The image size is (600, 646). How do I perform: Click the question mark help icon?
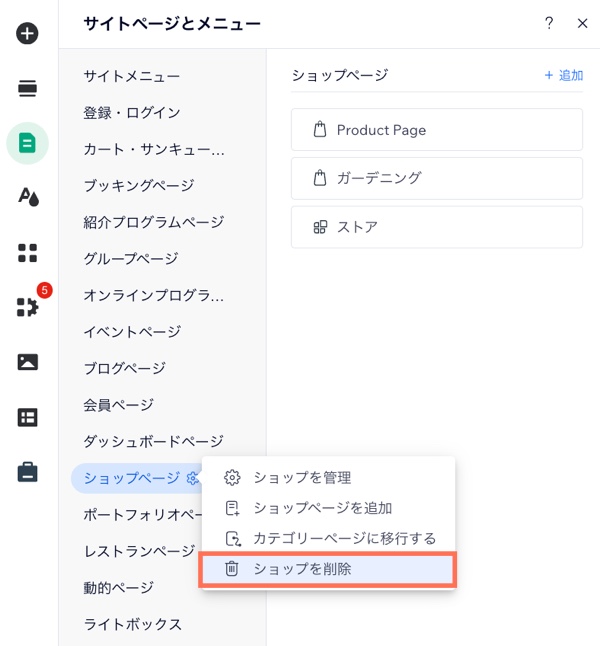(x=549, y=23)
